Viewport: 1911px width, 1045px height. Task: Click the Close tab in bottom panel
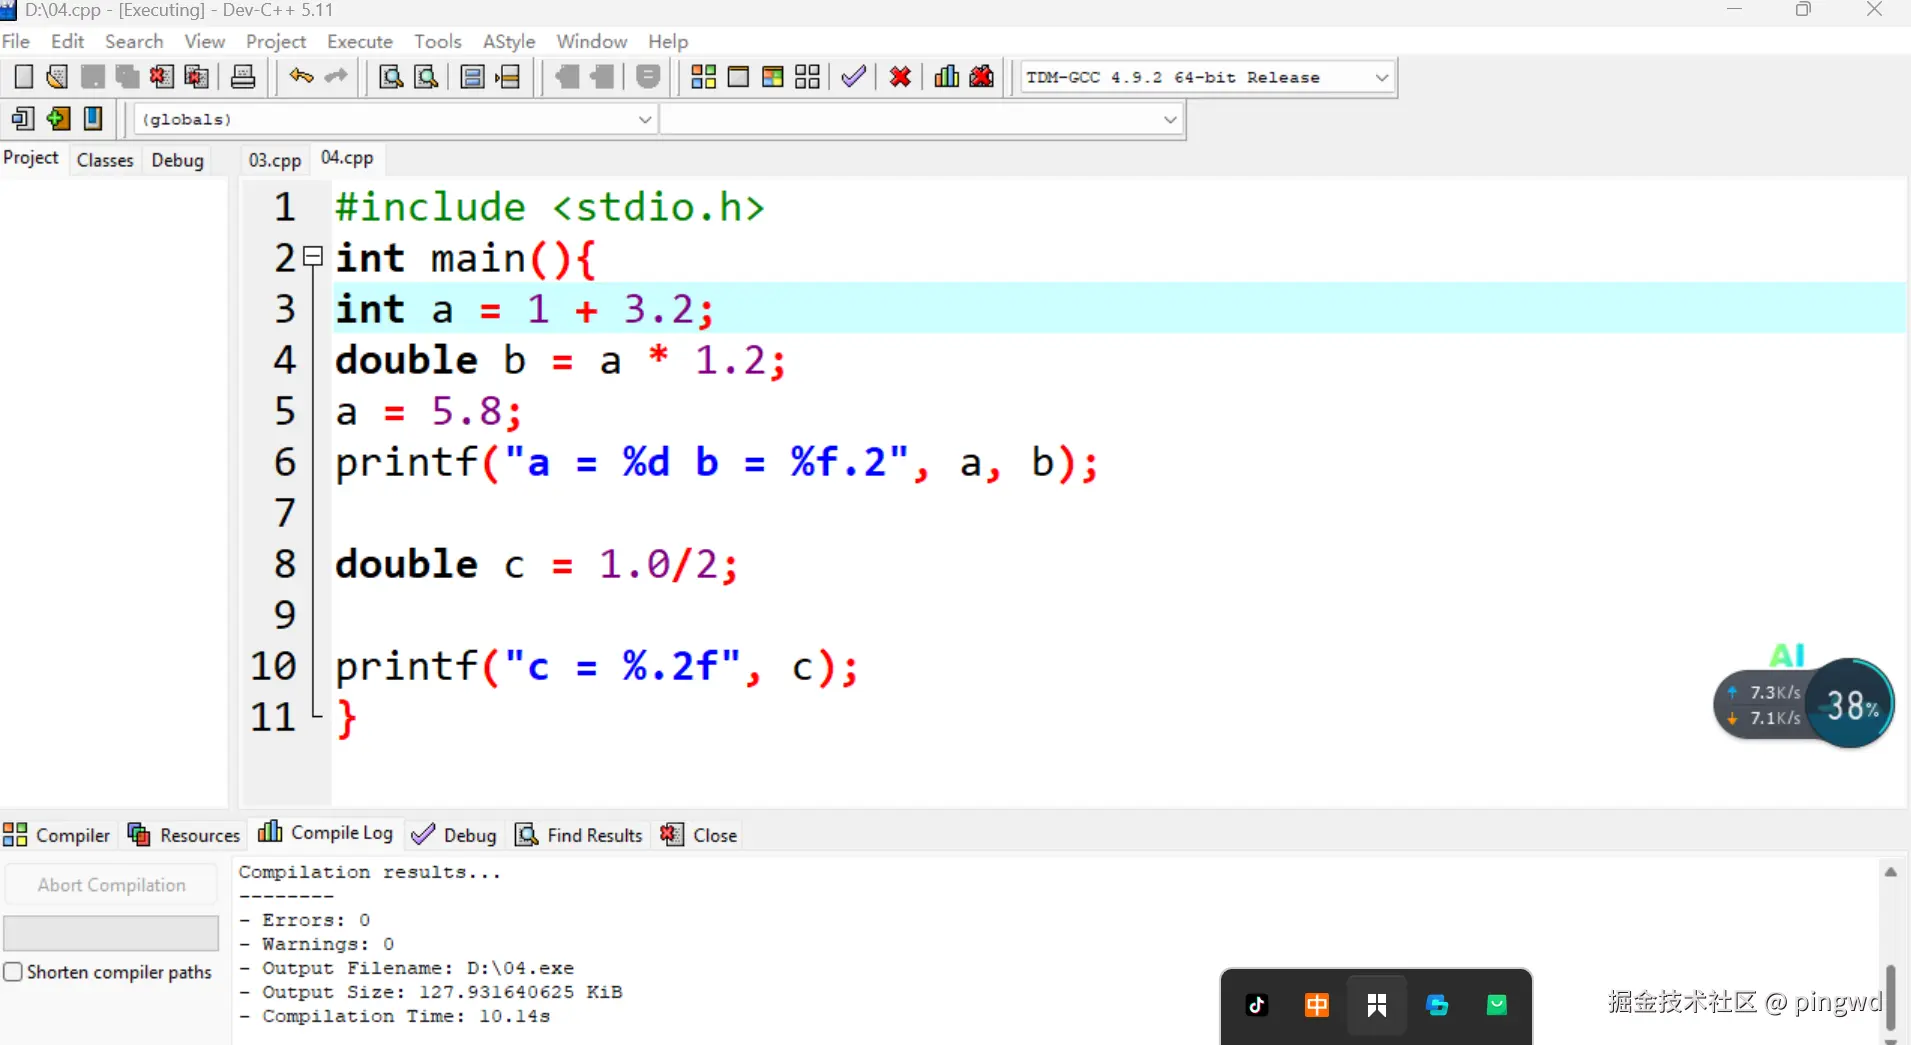point(699,835)
